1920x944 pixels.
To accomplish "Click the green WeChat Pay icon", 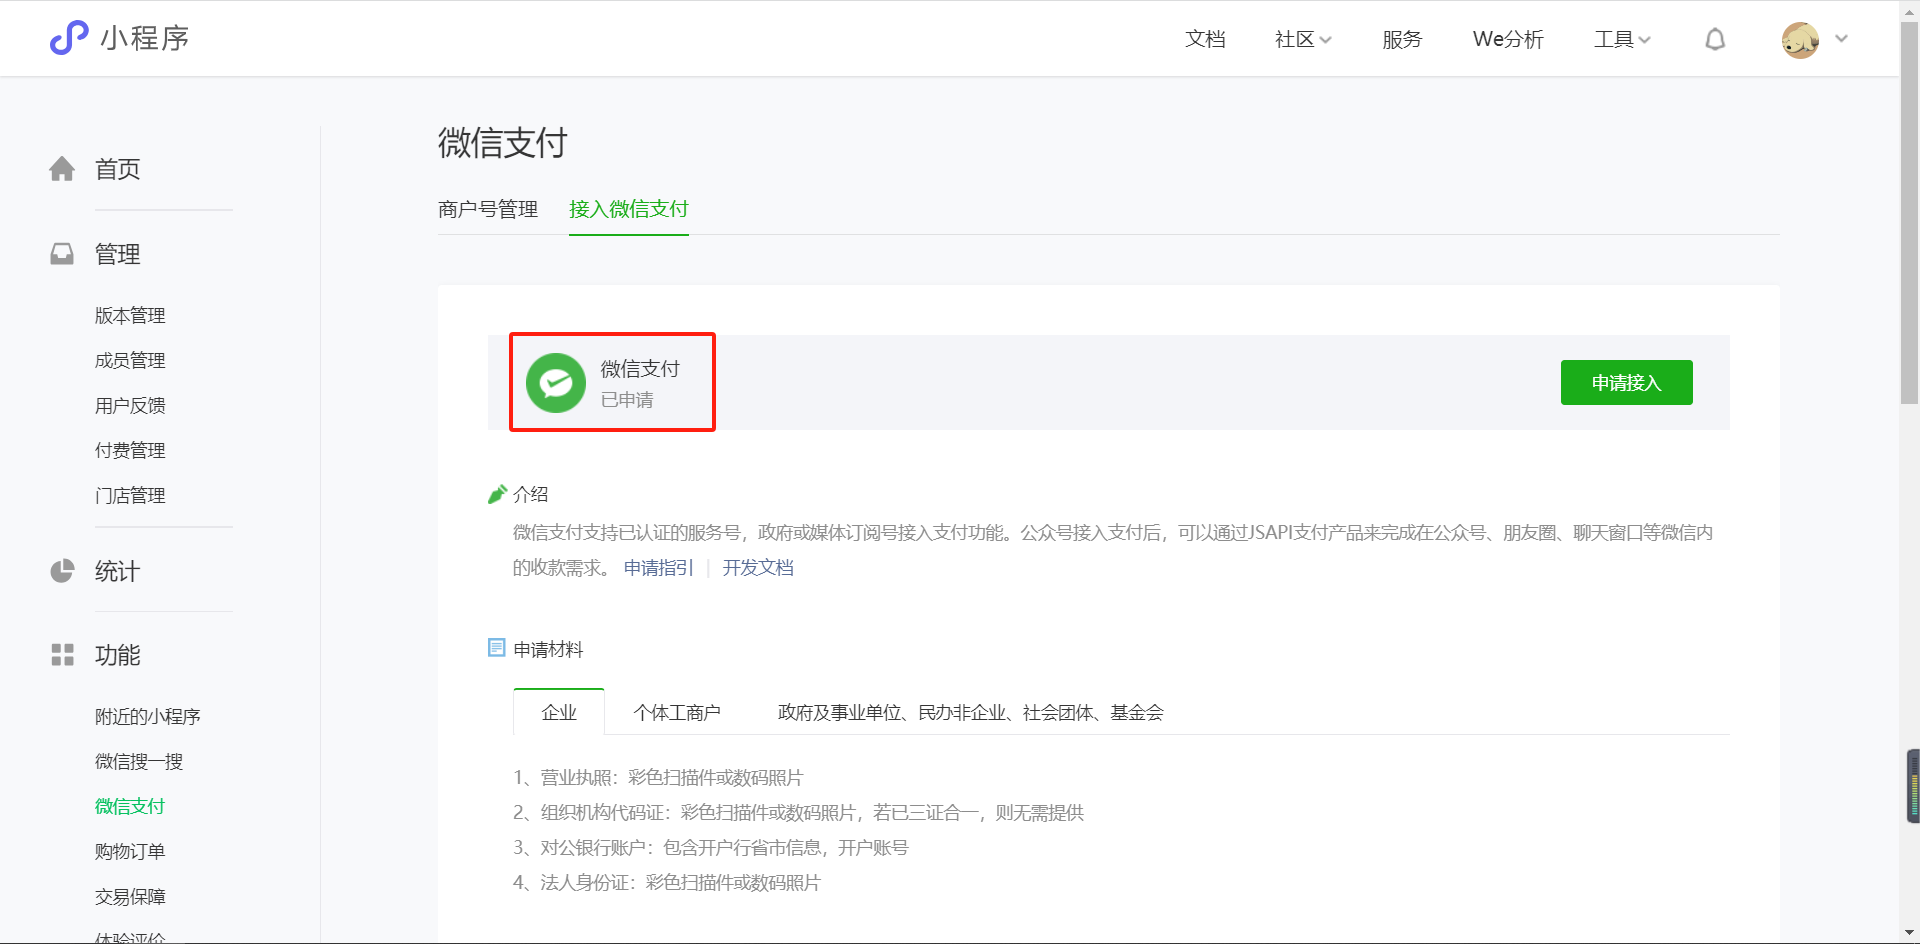I will tap(556, 382).
